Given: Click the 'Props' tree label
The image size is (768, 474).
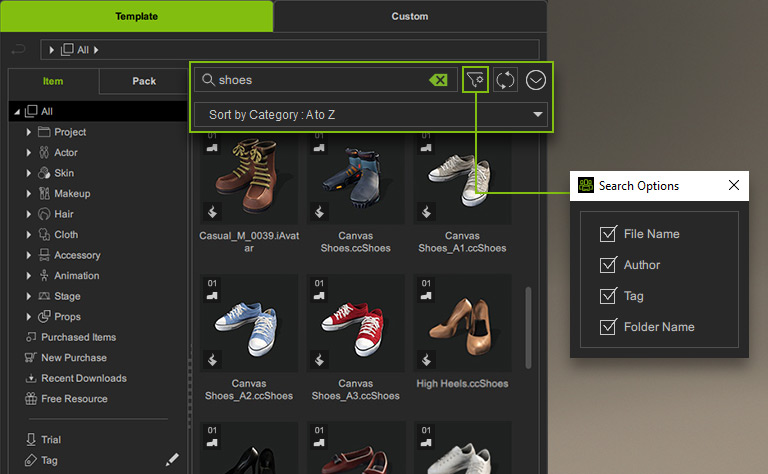Looking at the screenshot, I should [x=68, y=317].
